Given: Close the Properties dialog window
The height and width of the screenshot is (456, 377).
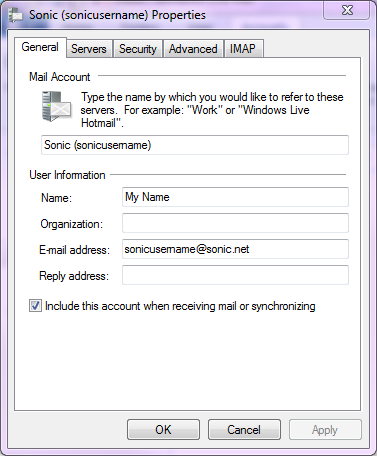Looking at the screenshot, I should [347, 10].
